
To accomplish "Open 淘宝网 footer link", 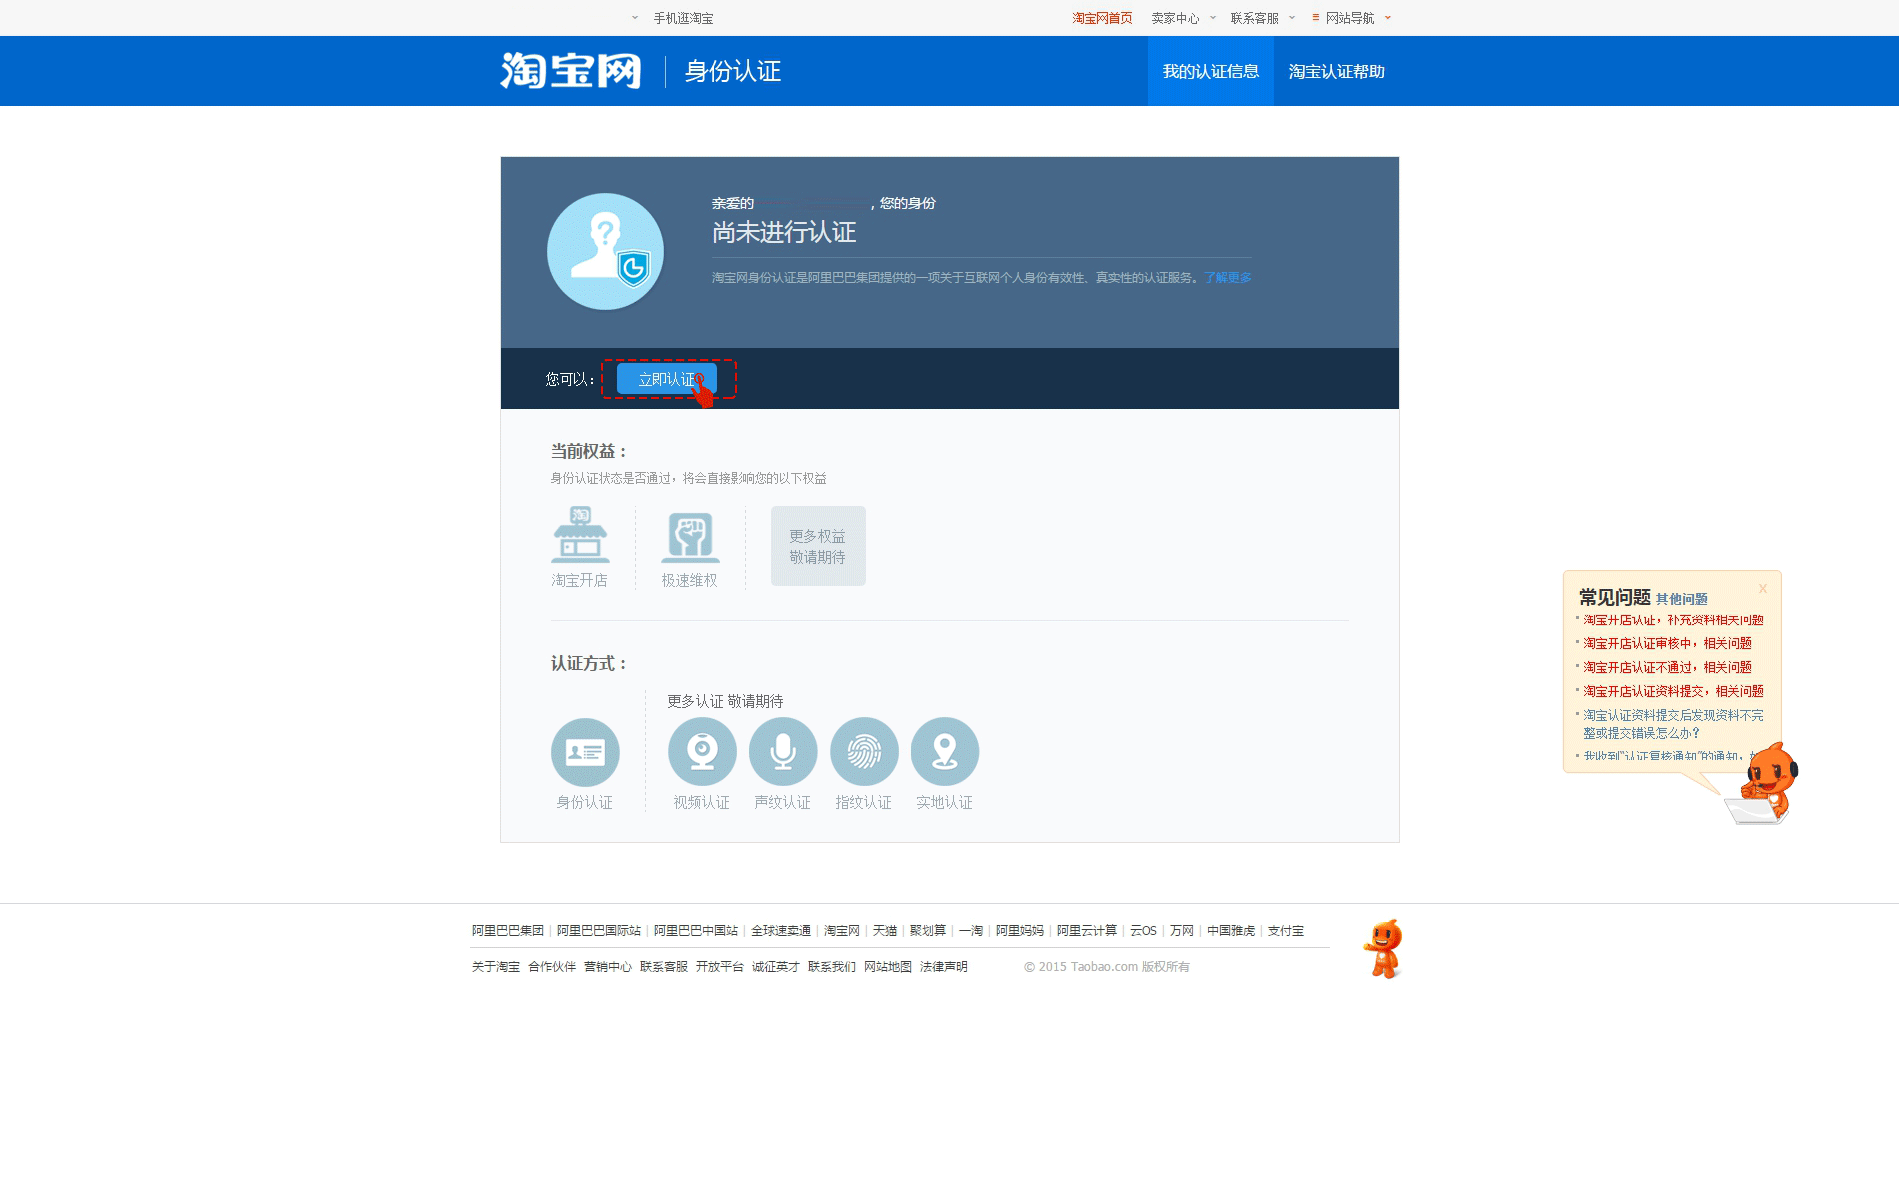I will (x=842, y=930).
